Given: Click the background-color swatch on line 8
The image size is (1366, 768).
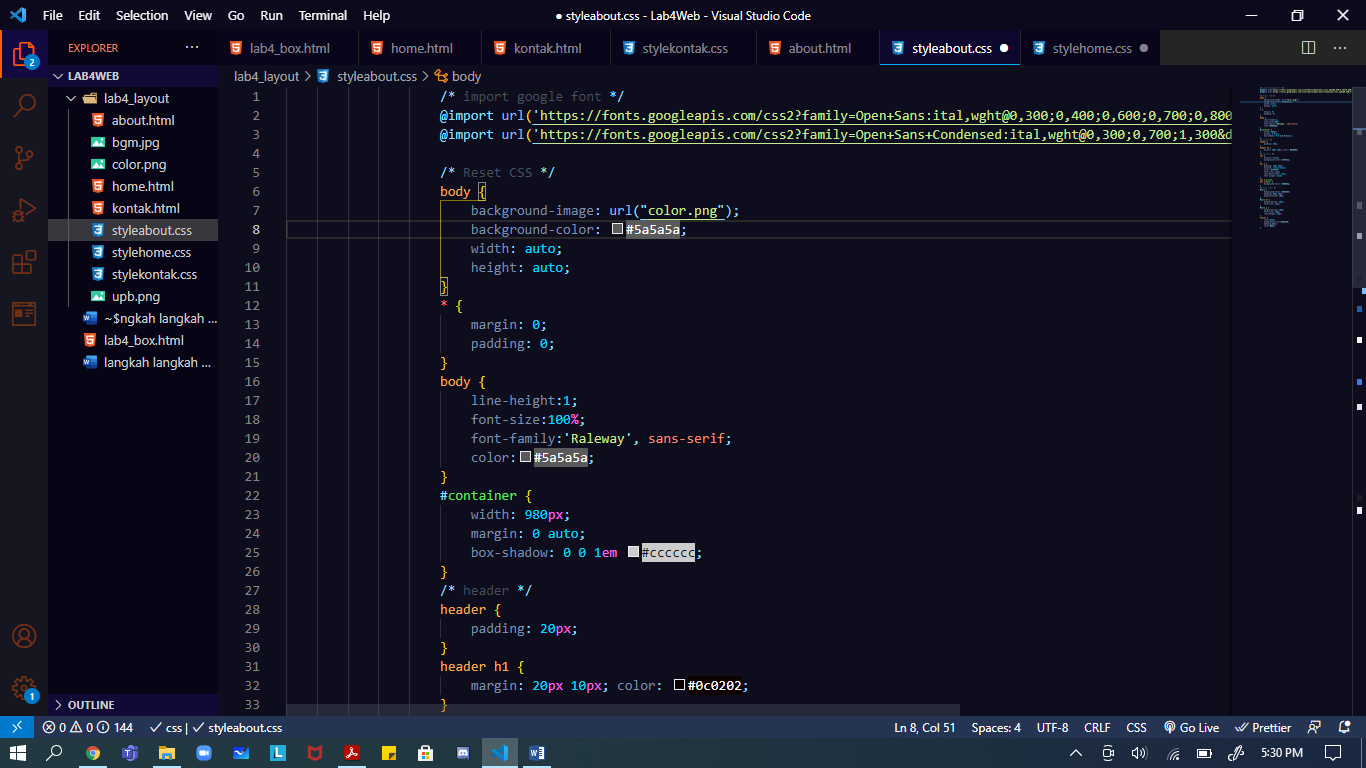Looking at the screenshot, I should pyautogui.click(x=616, y=228).
